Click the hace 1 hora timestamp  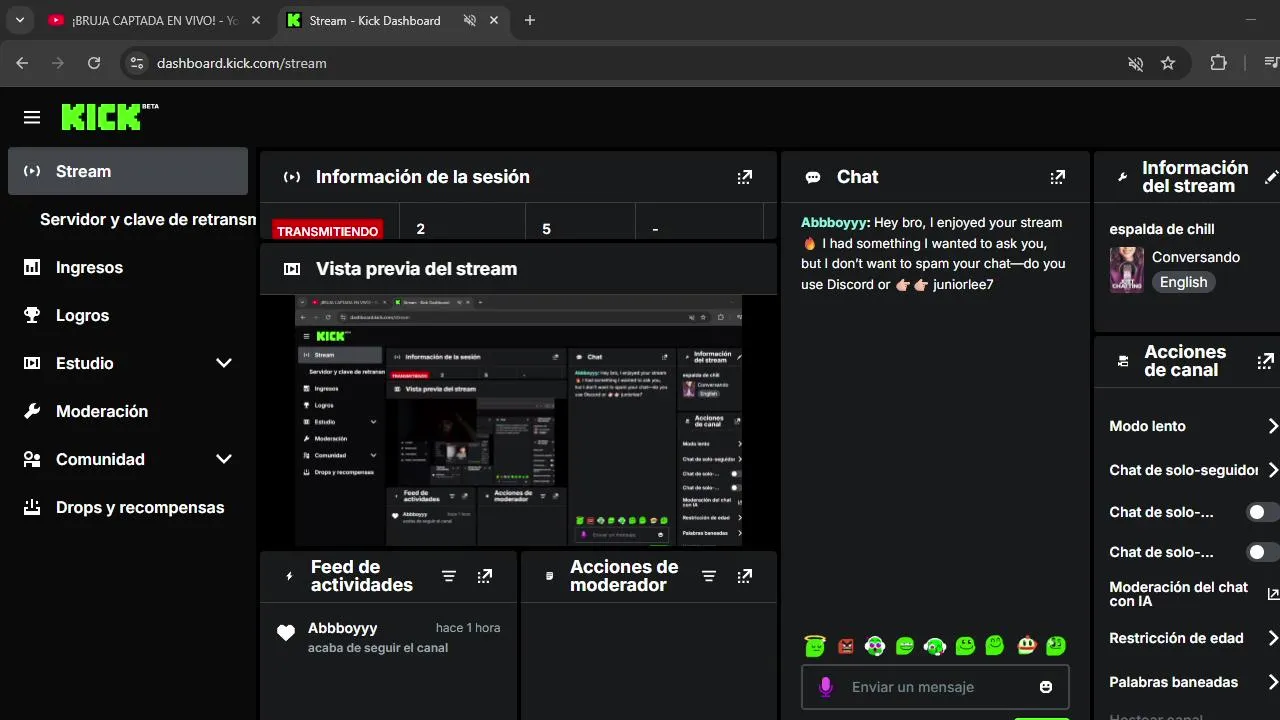(468, 628)
